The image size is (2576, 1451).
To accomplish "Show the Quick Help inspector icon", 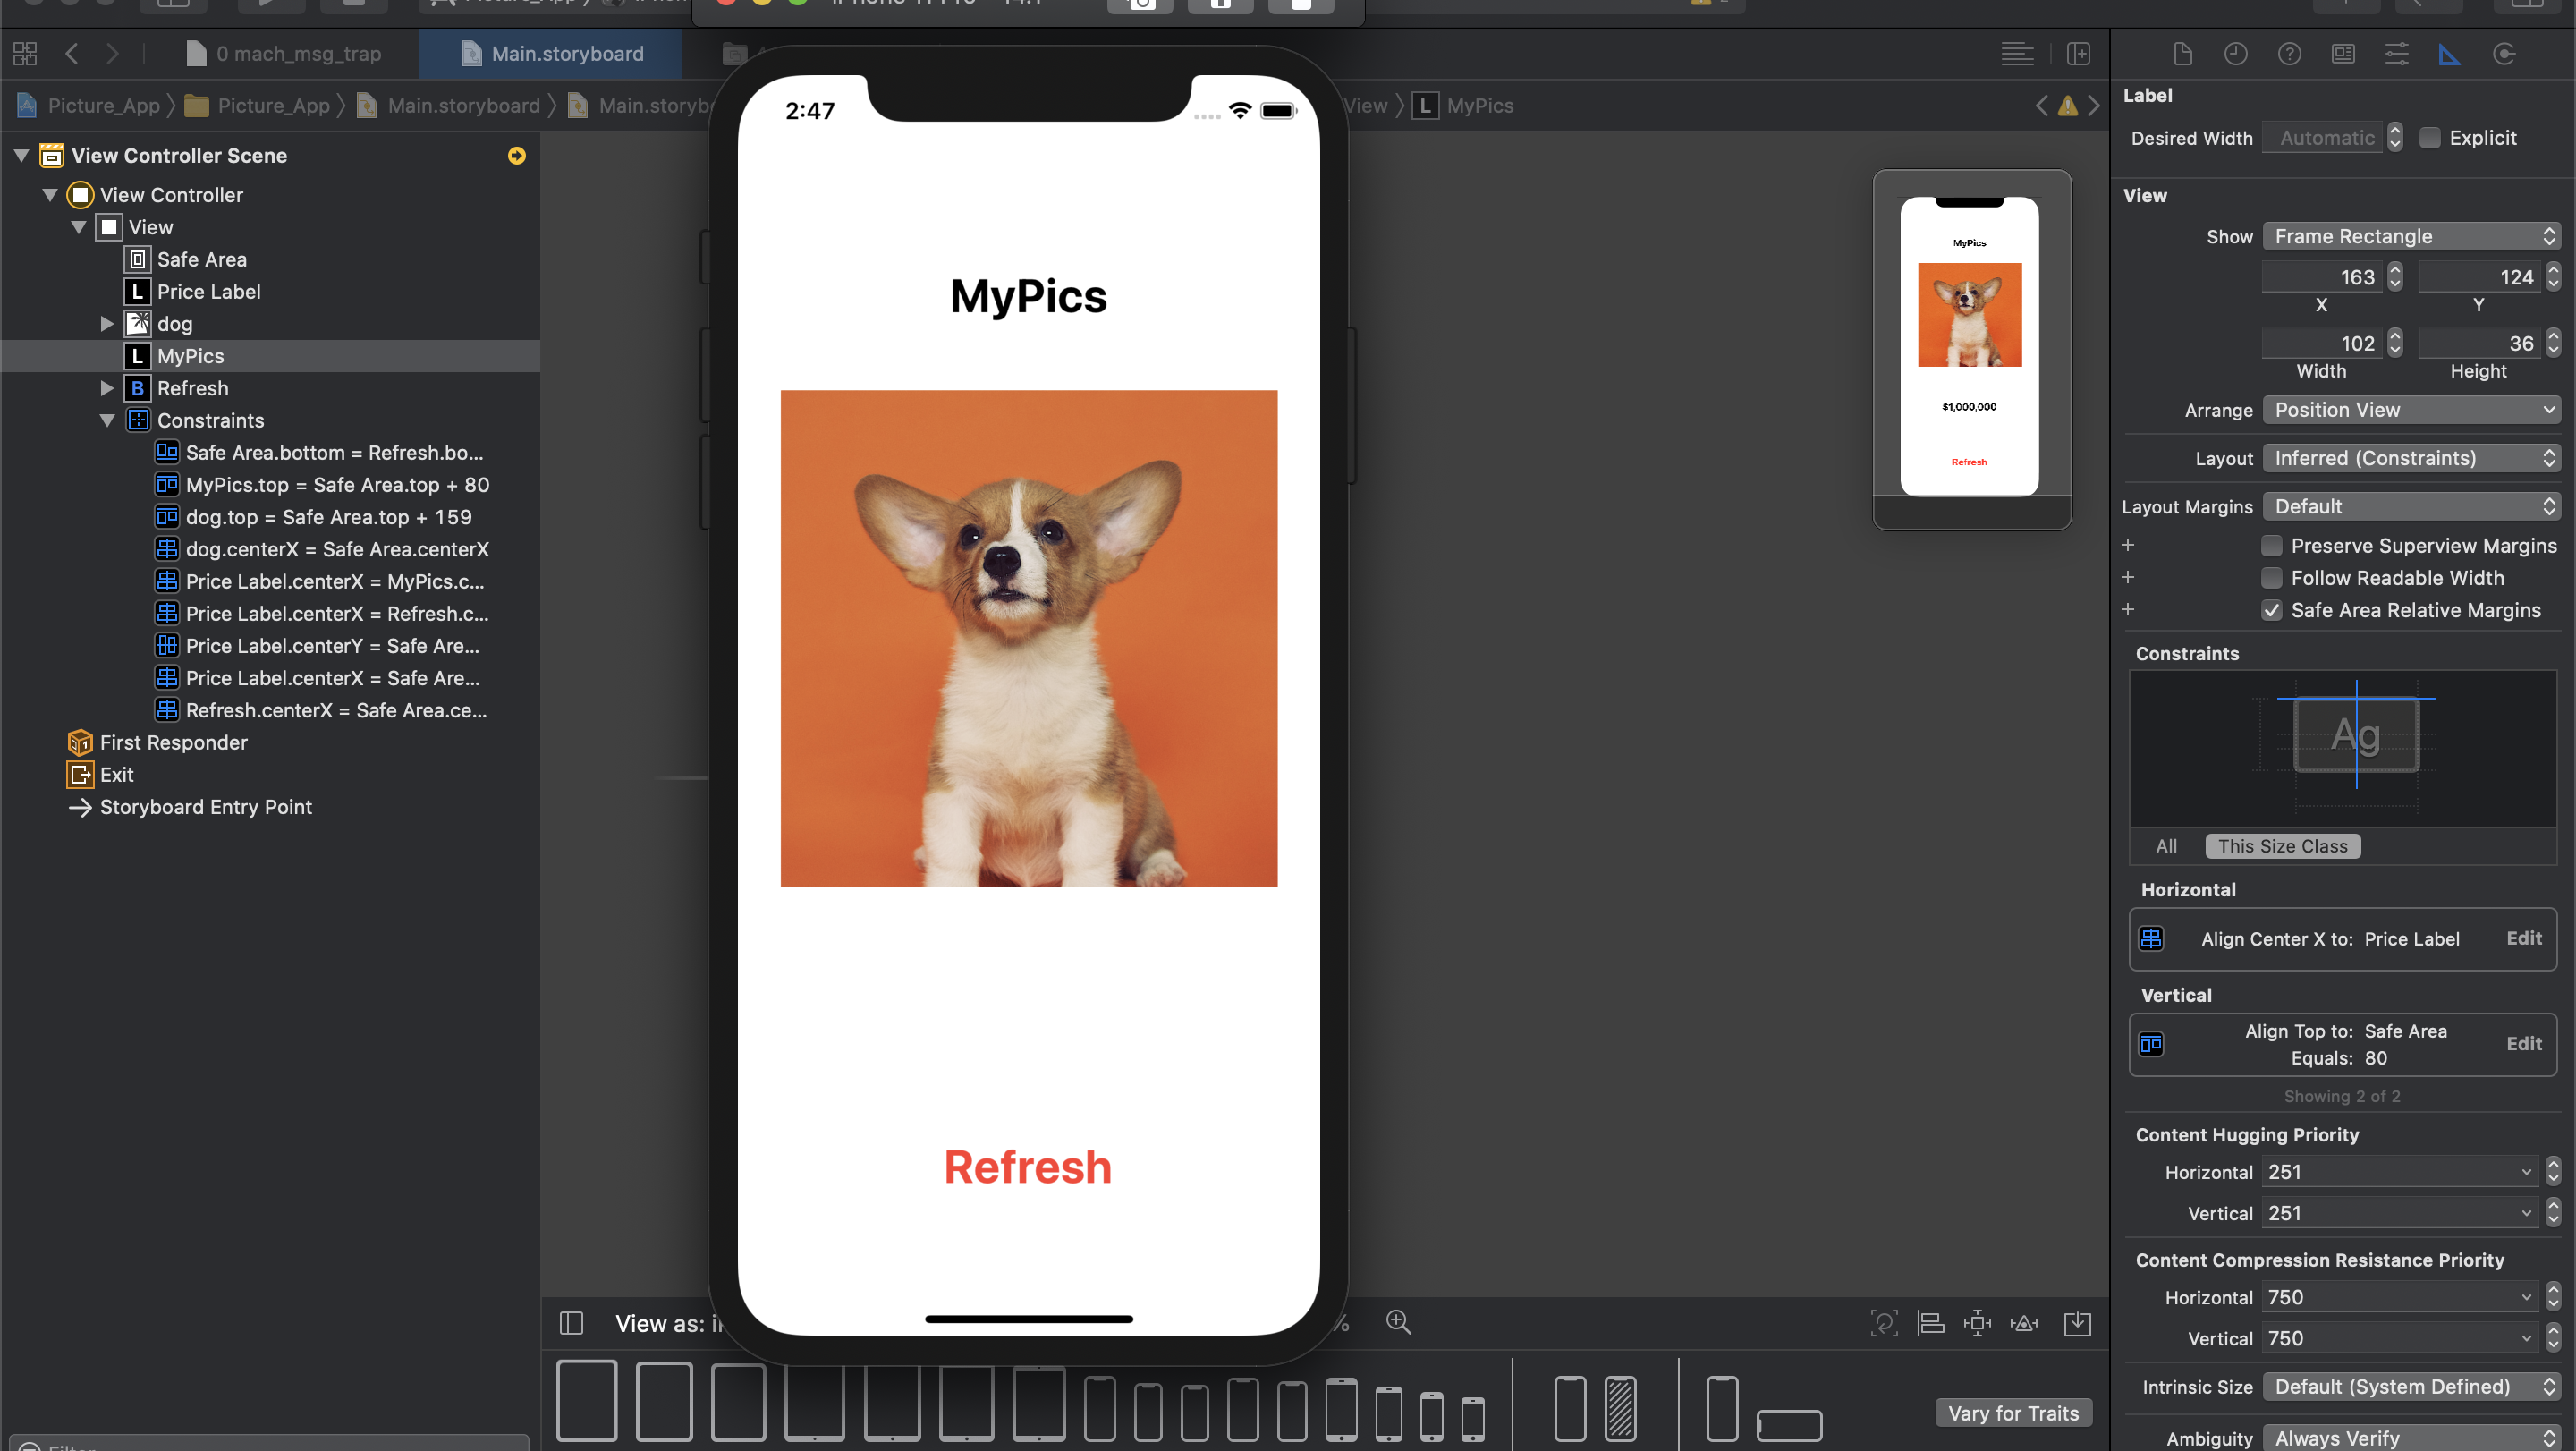I will pyautogui.click(x=2289, y=54).
